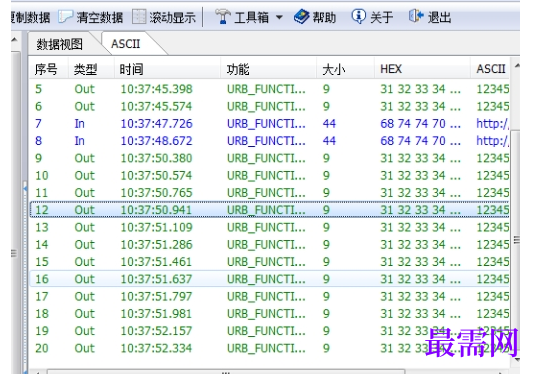This screenshot has width=537, height=374.
Task: Click the 复制数据 toolbar label
Action: click(x=30, y=17)
